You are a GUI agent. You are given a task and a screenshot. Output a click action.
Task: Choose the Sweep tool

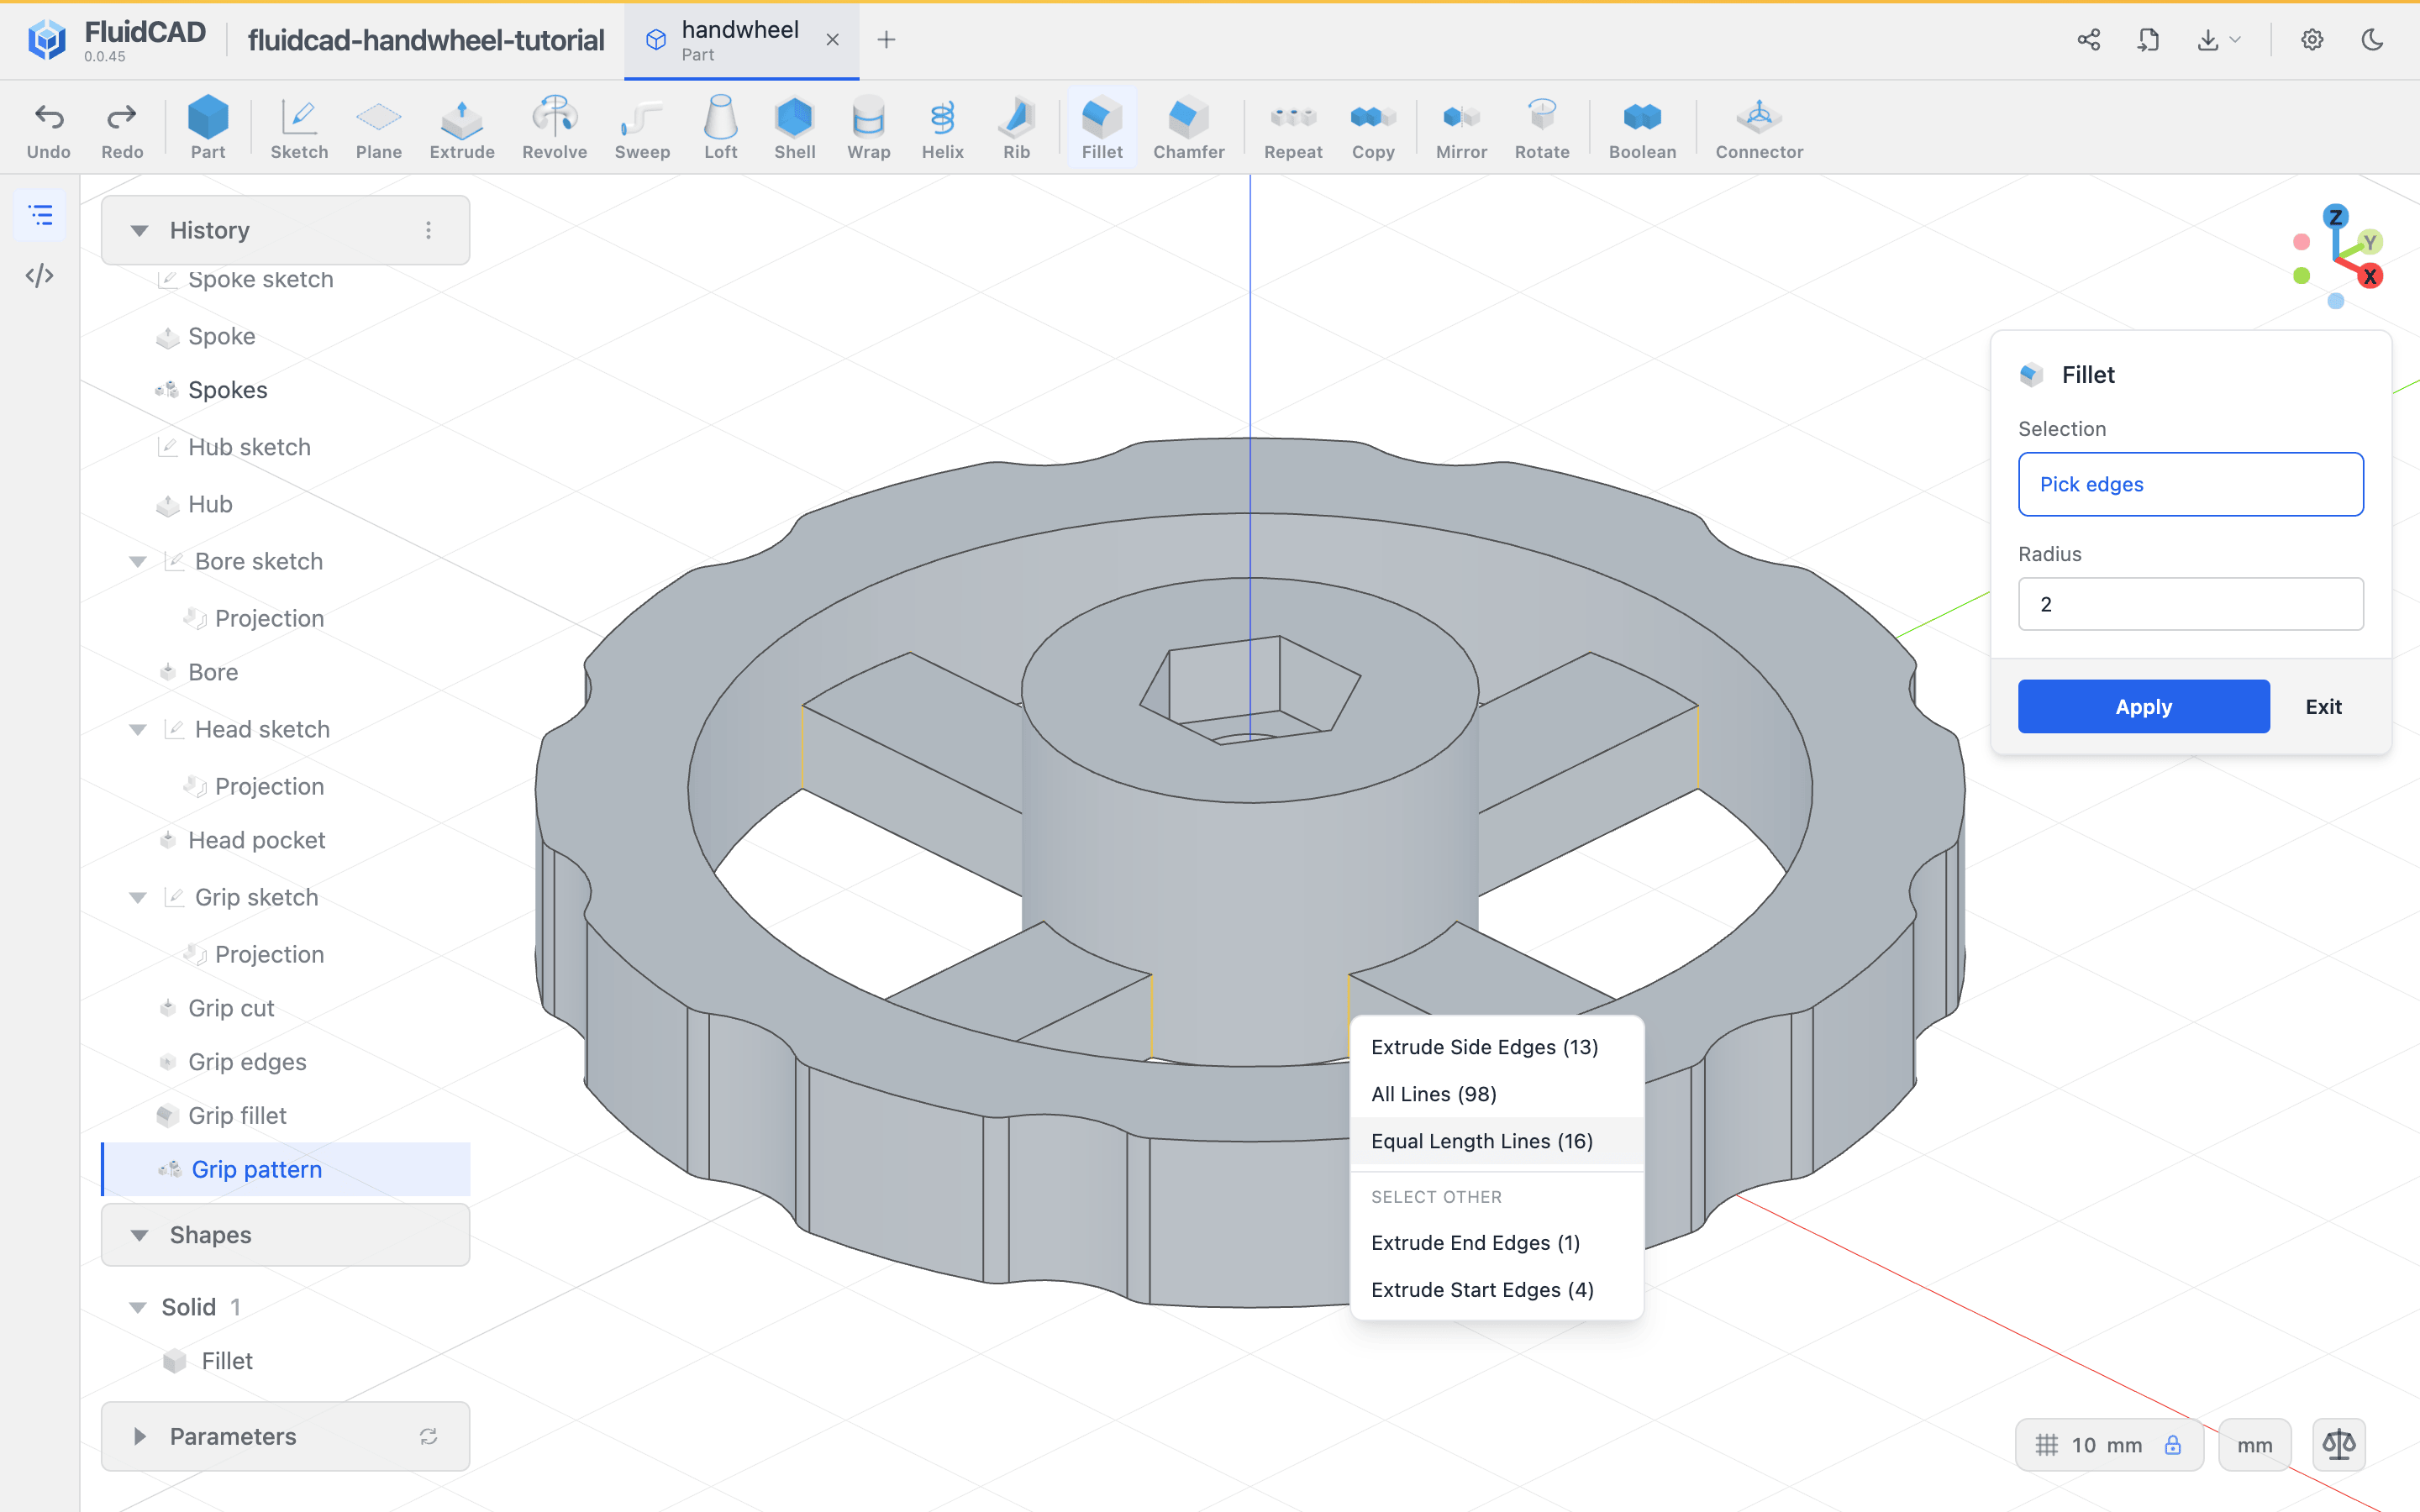tap(642, 128)
